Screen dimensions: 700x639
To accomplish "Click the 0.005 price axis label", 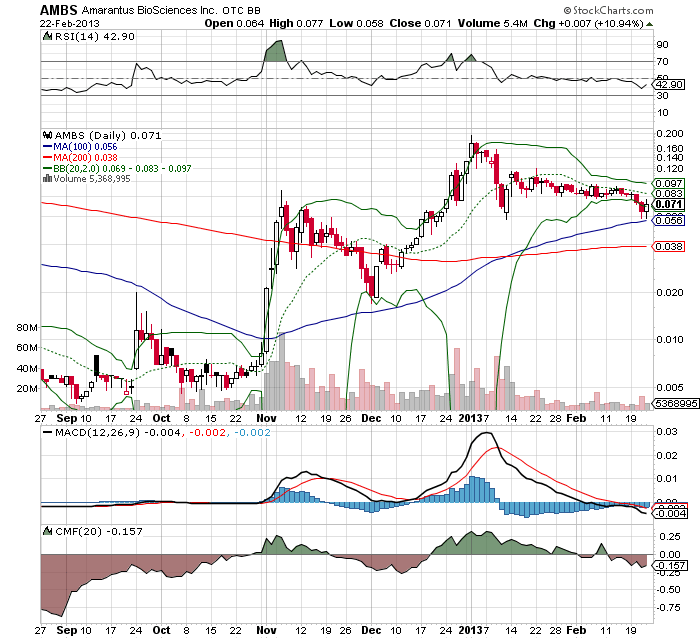I will point(670,387).
